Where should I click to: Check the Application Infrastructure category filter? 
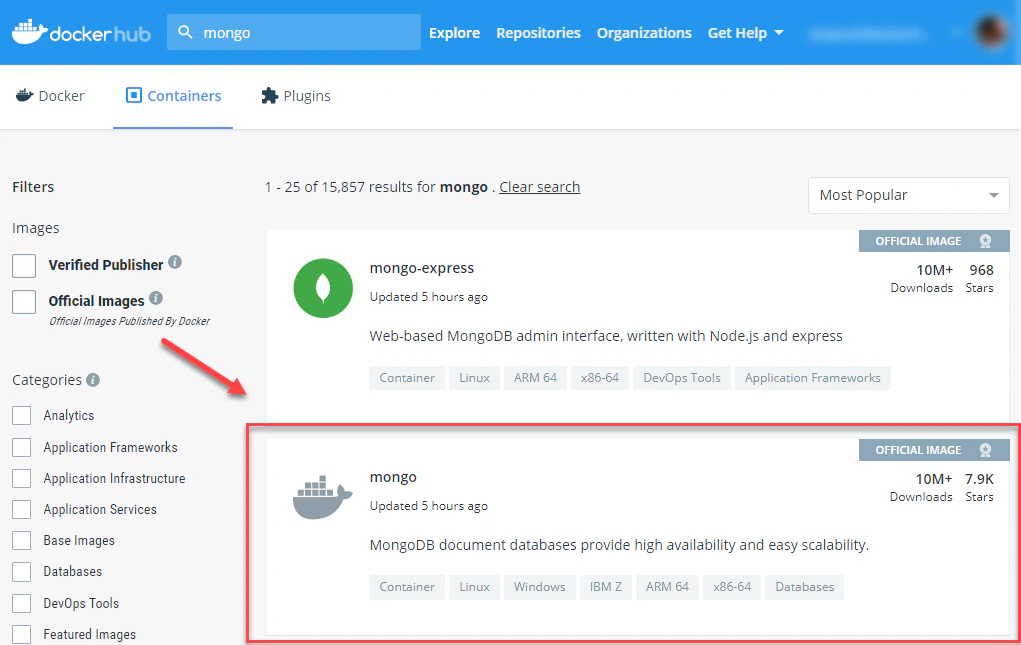coord(21,478)
